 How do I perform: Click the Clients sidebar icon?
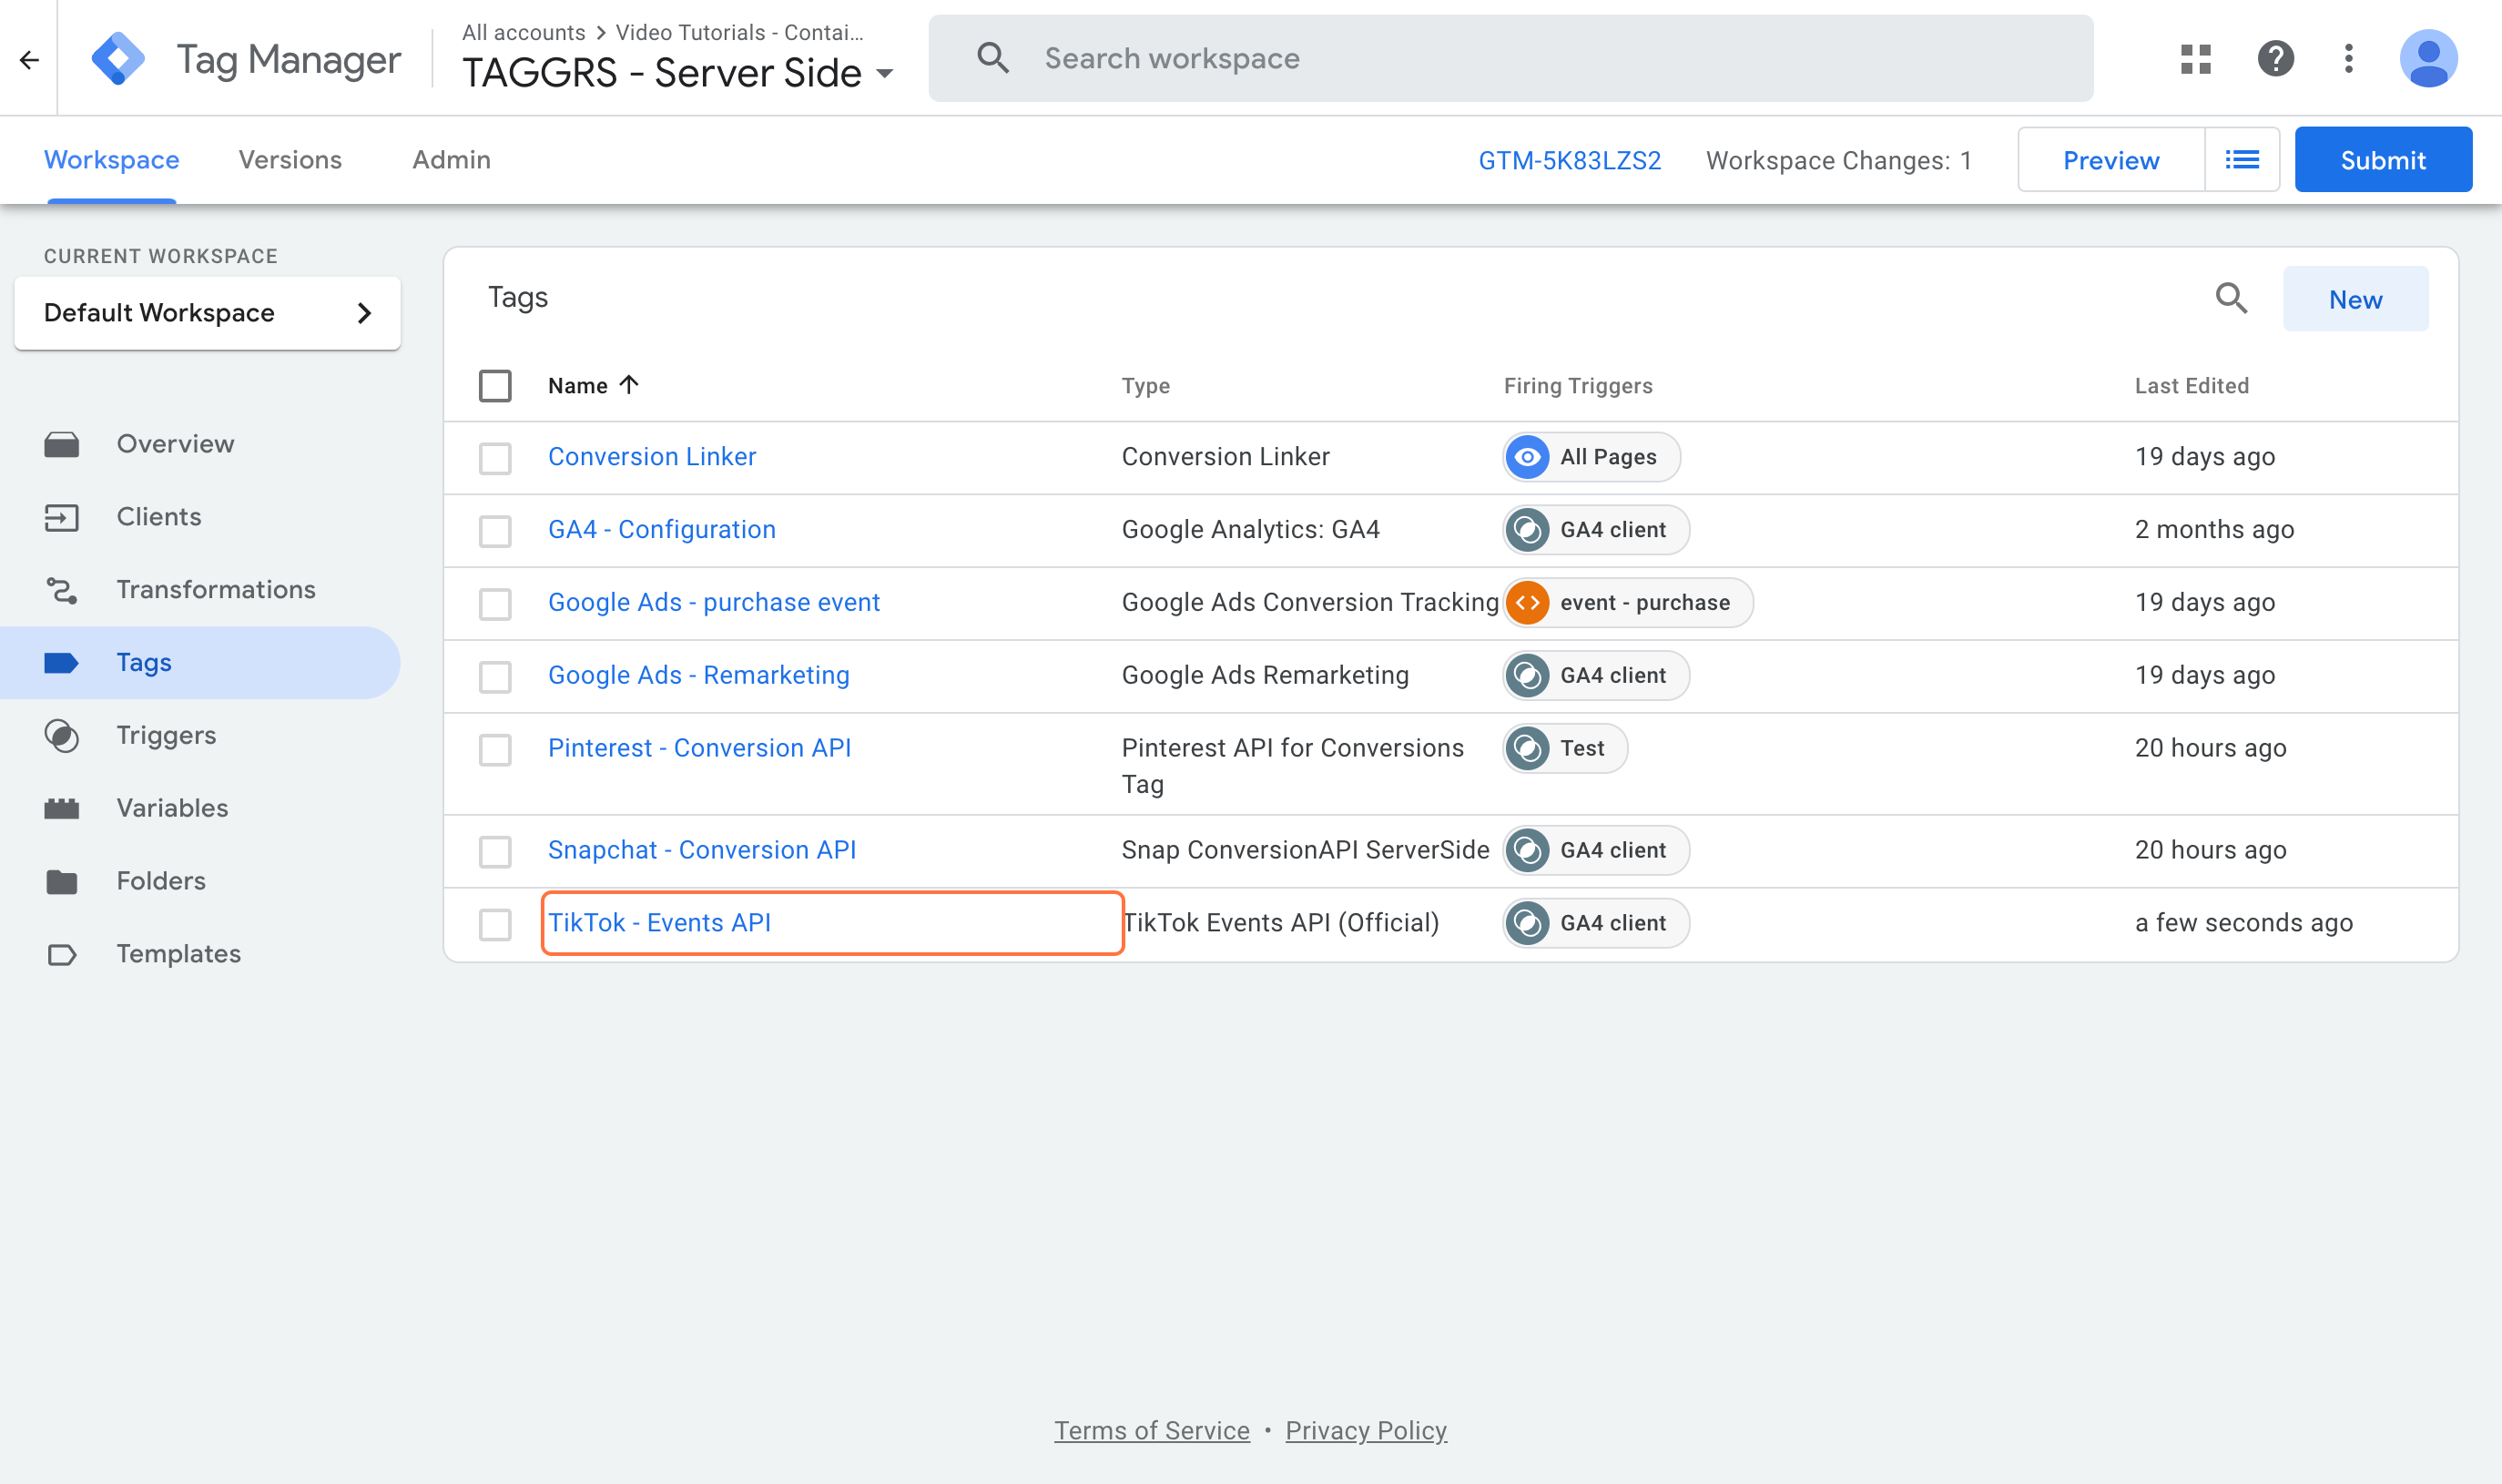(62, 517)
